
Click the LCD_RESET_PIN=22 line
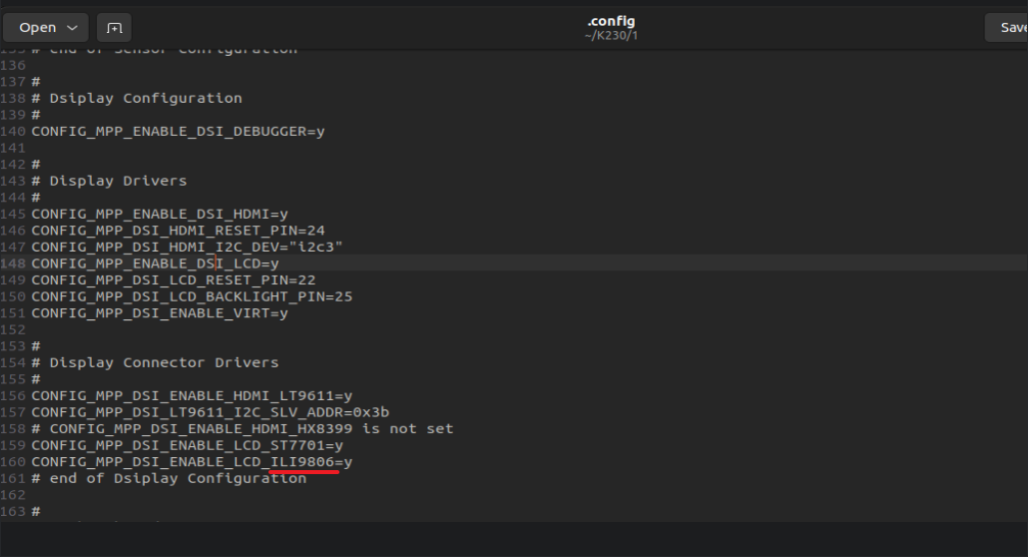pyautogui.click(x=173, y=280)
